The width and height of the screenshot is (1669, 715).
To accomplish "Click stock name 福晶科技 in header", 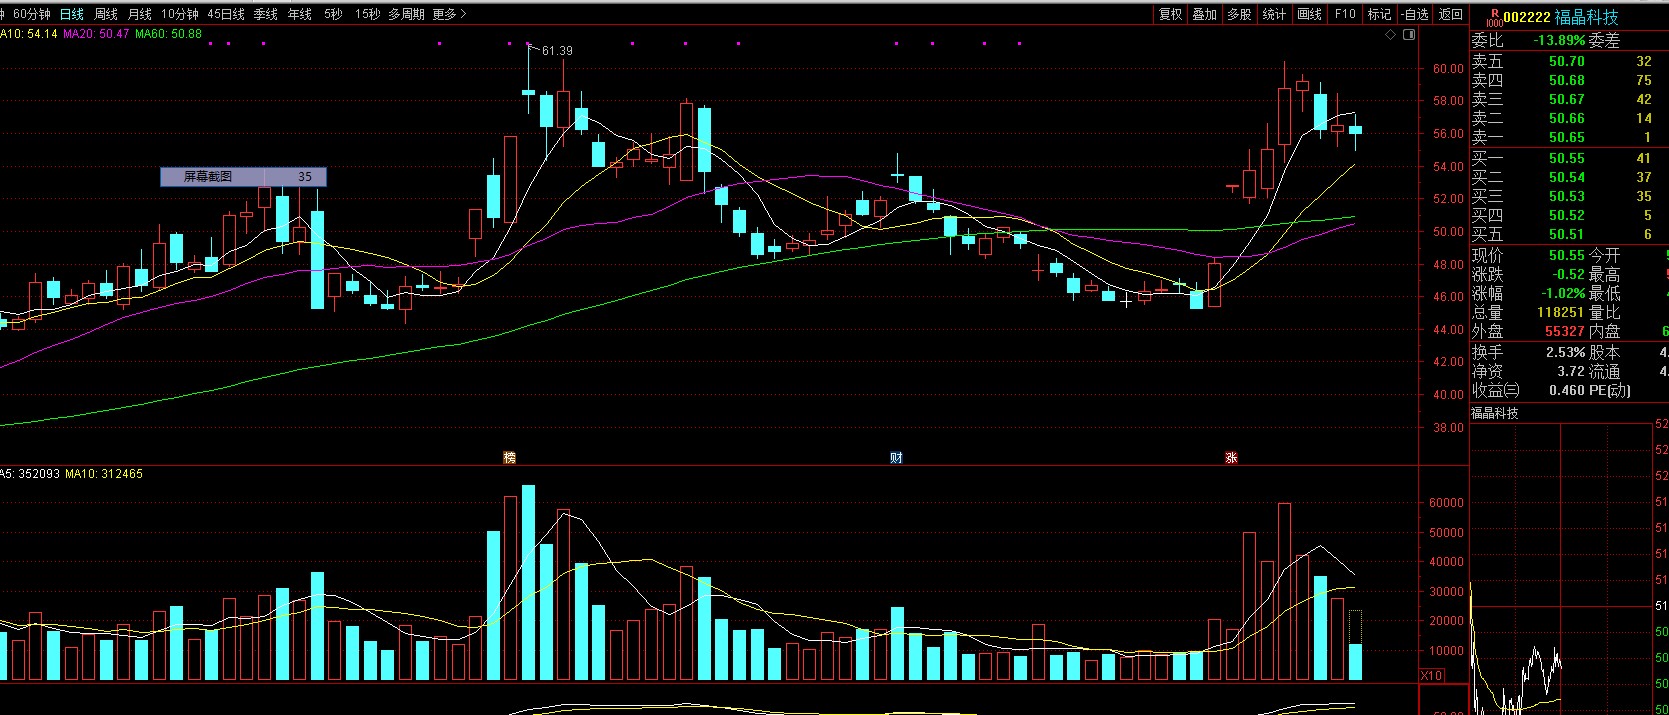I will point(1586,17).
